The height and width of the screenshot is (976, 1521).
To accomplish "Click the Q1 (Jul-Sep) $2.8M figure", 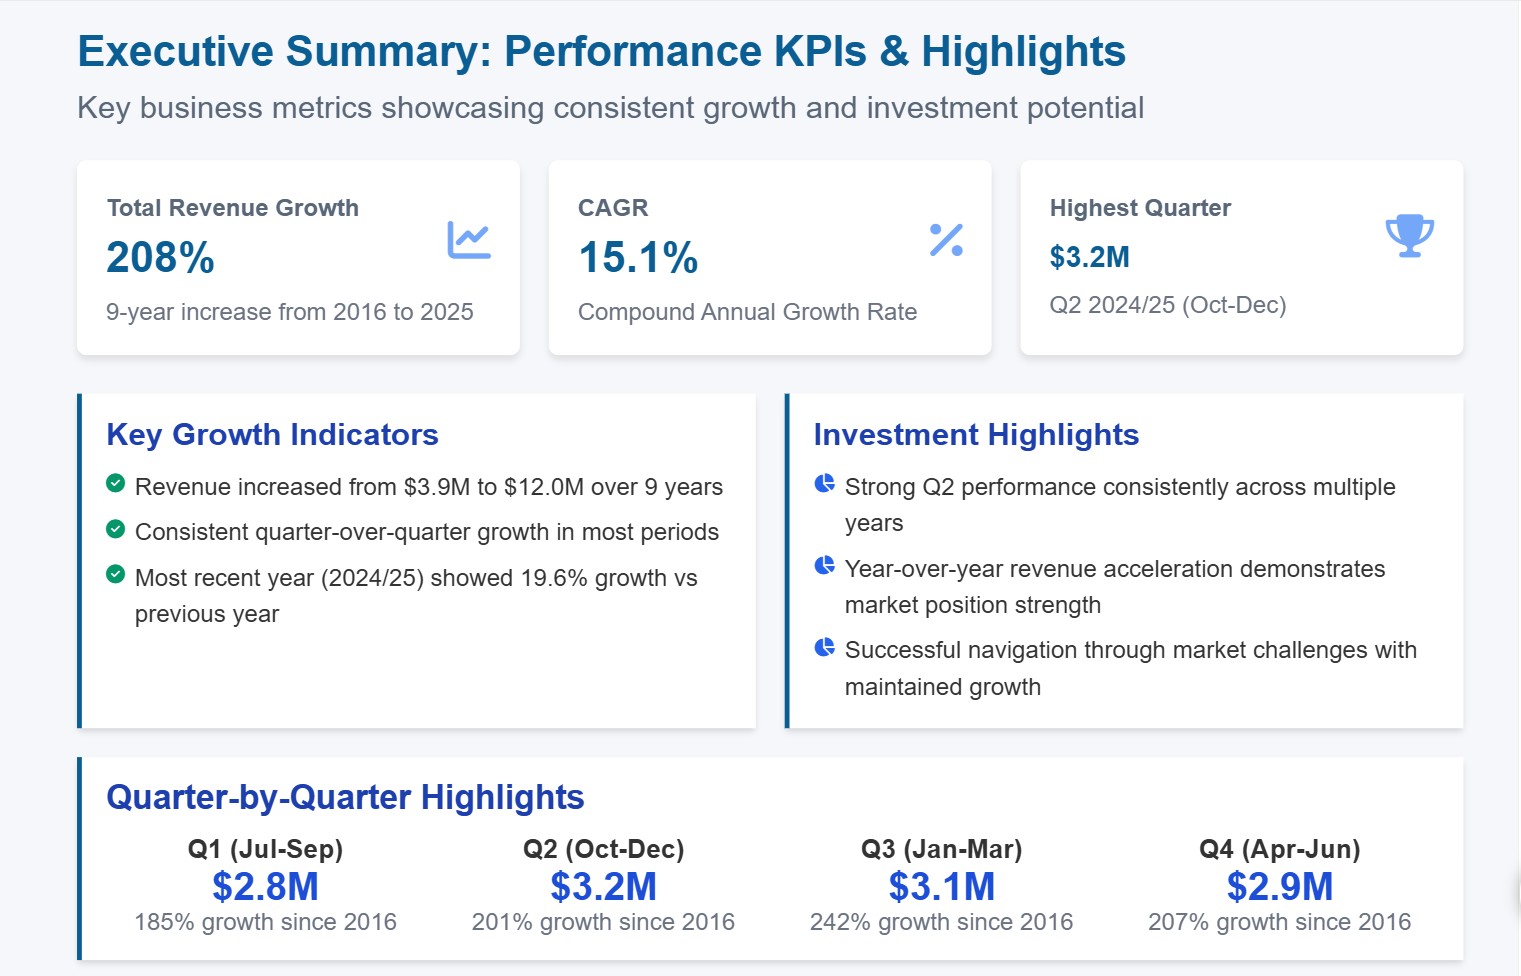I will point(265,887).
